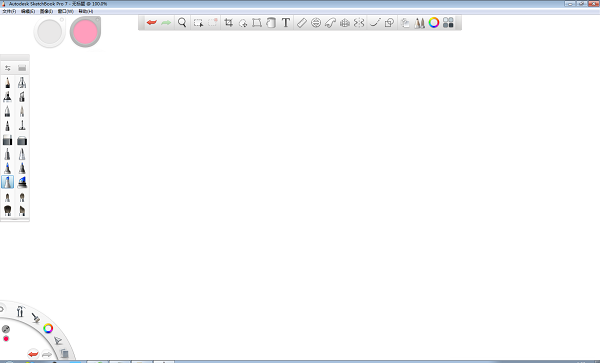The height and width of the screenshot is (363, 600).
Task: Choose the rectangular Select tool
Action: [x=198, y=23]
